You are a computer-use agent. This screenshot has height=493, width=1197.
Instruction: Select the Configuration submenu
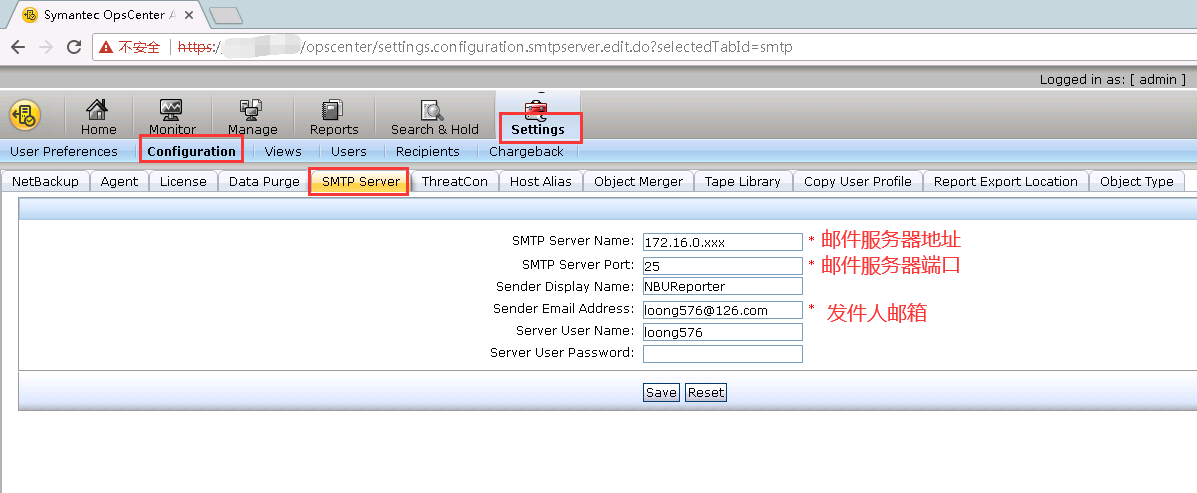192,151
